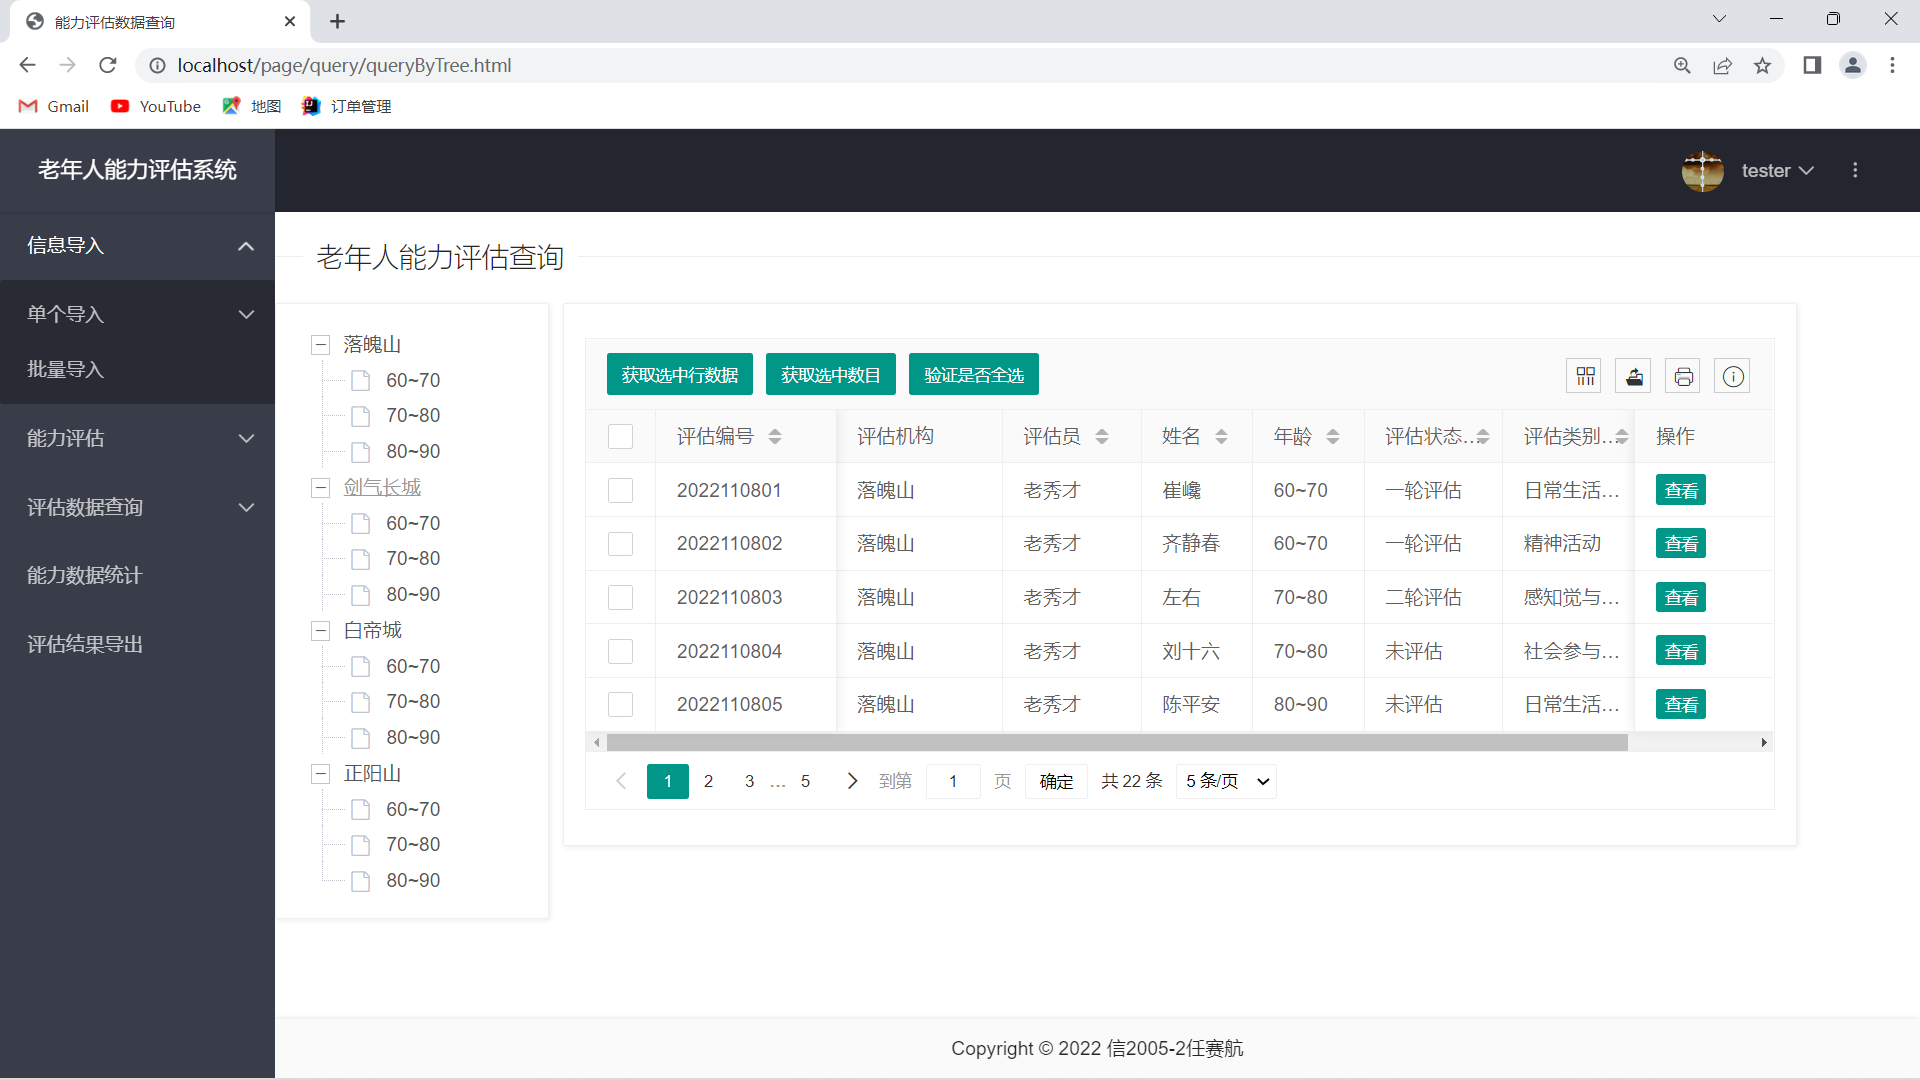Collapse the 落魄山 tree node
Image resolution: width=1920 pixels, height=1080 pixels.
coord(321,345)
